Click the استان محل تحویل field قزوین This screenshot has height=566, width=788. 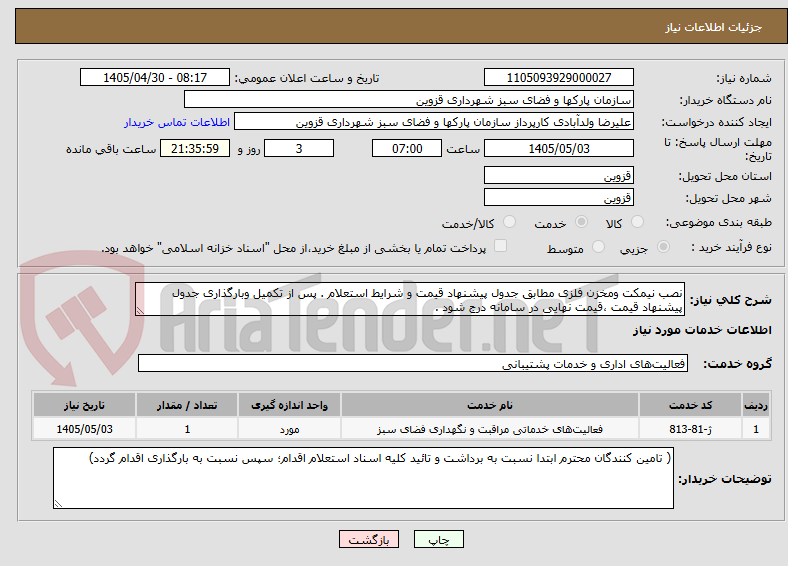pos(558,175)
